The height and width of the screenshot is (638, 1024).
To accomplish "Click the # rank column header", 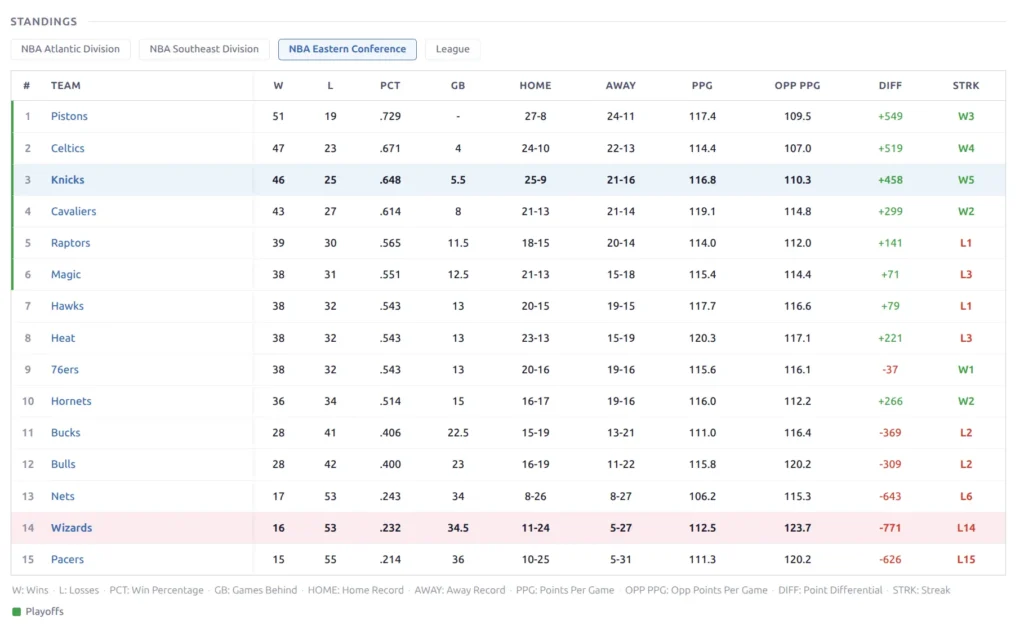I will click(27, 86).
